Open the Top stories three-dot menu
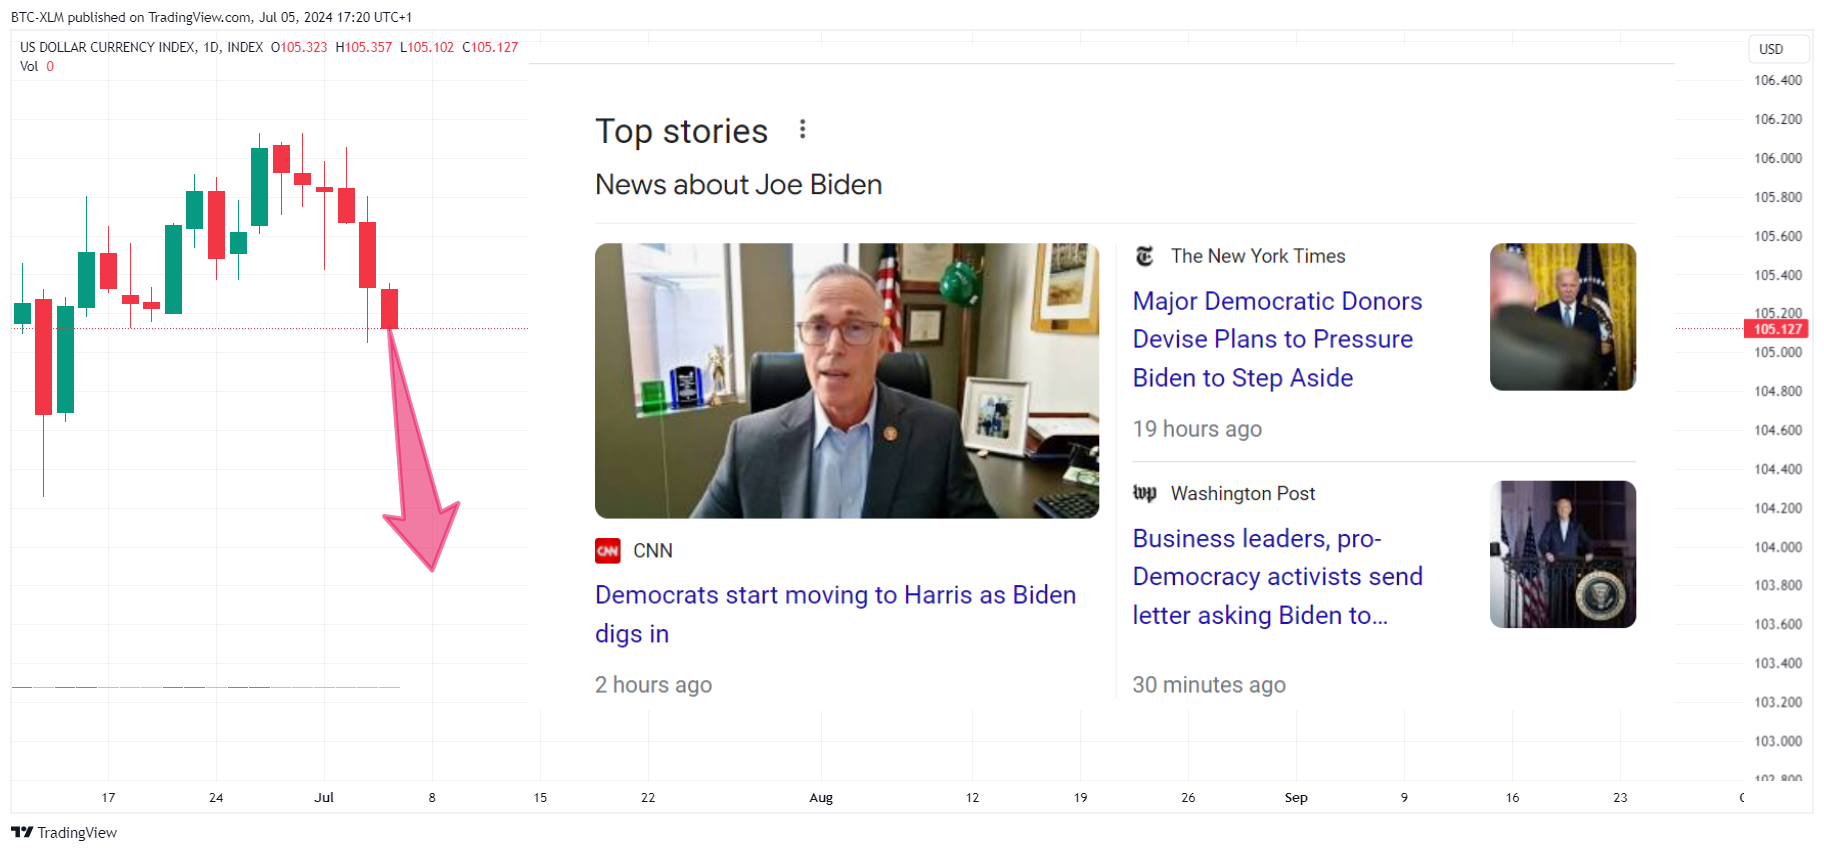This screenshot has width=1824, height=852. tap(802, 129)
